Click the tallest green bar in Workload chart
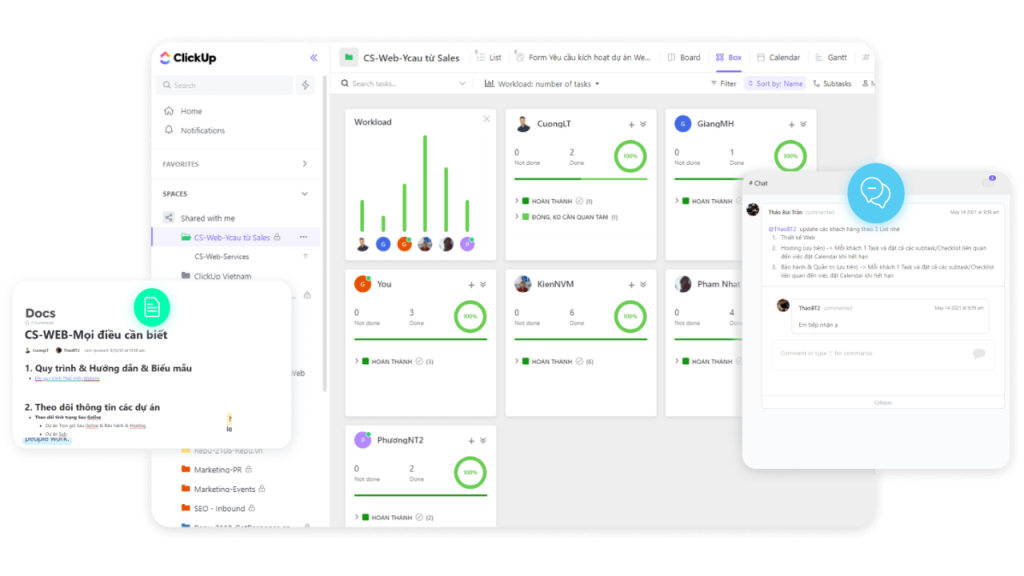This screenshot has height=576, width=1024. click(425, 184)
